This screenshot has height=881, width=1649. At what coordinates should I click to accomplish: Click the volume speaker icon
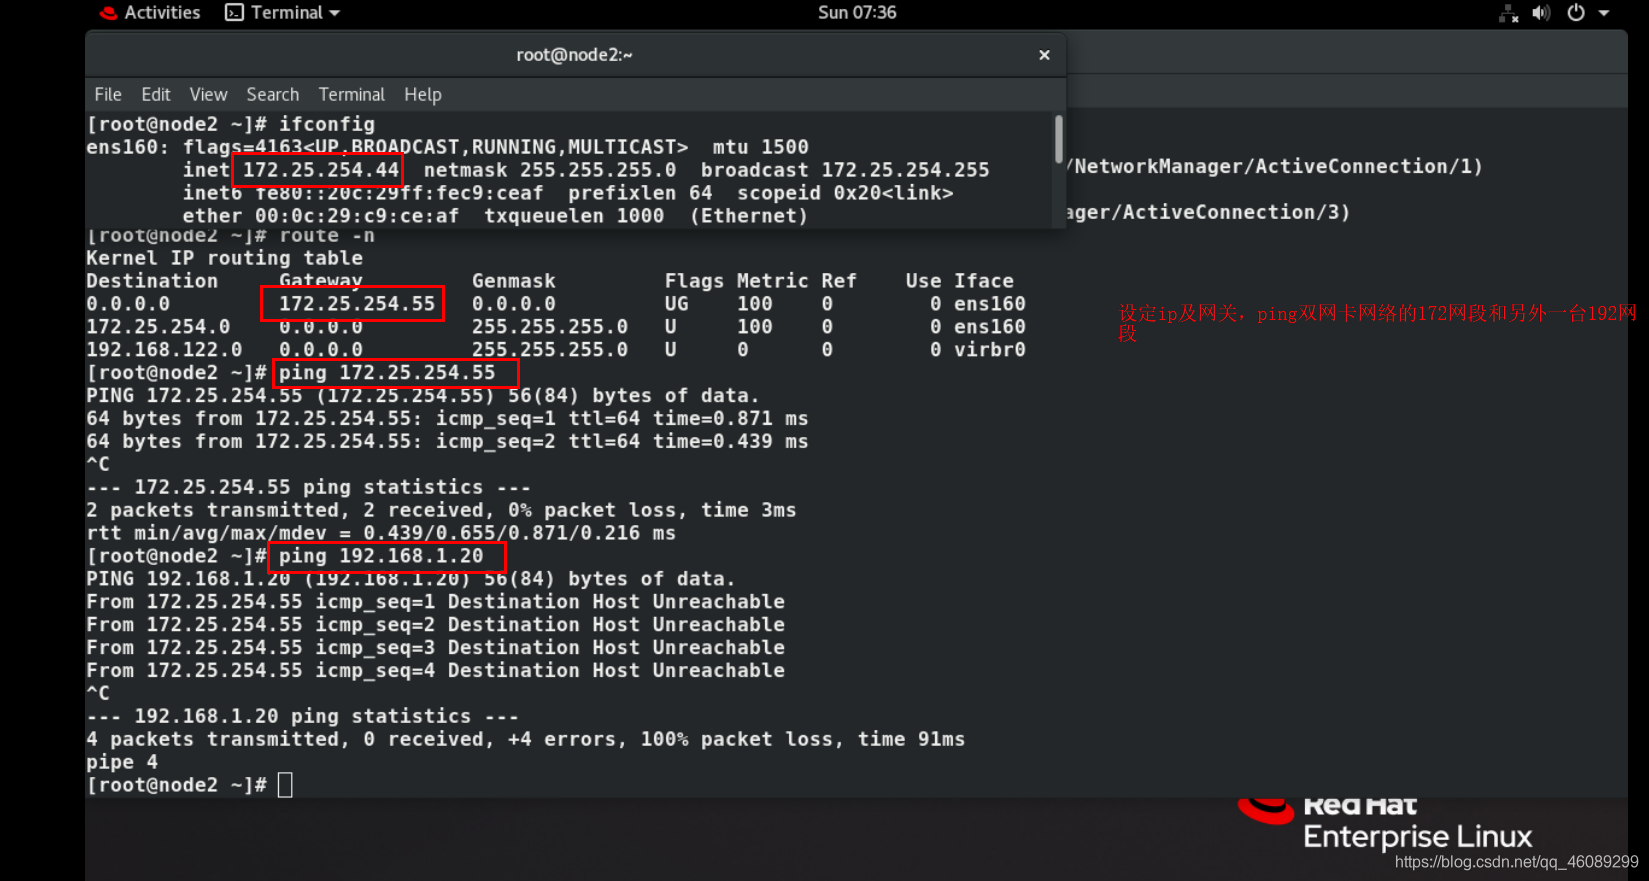click(x=1541, y=13)
